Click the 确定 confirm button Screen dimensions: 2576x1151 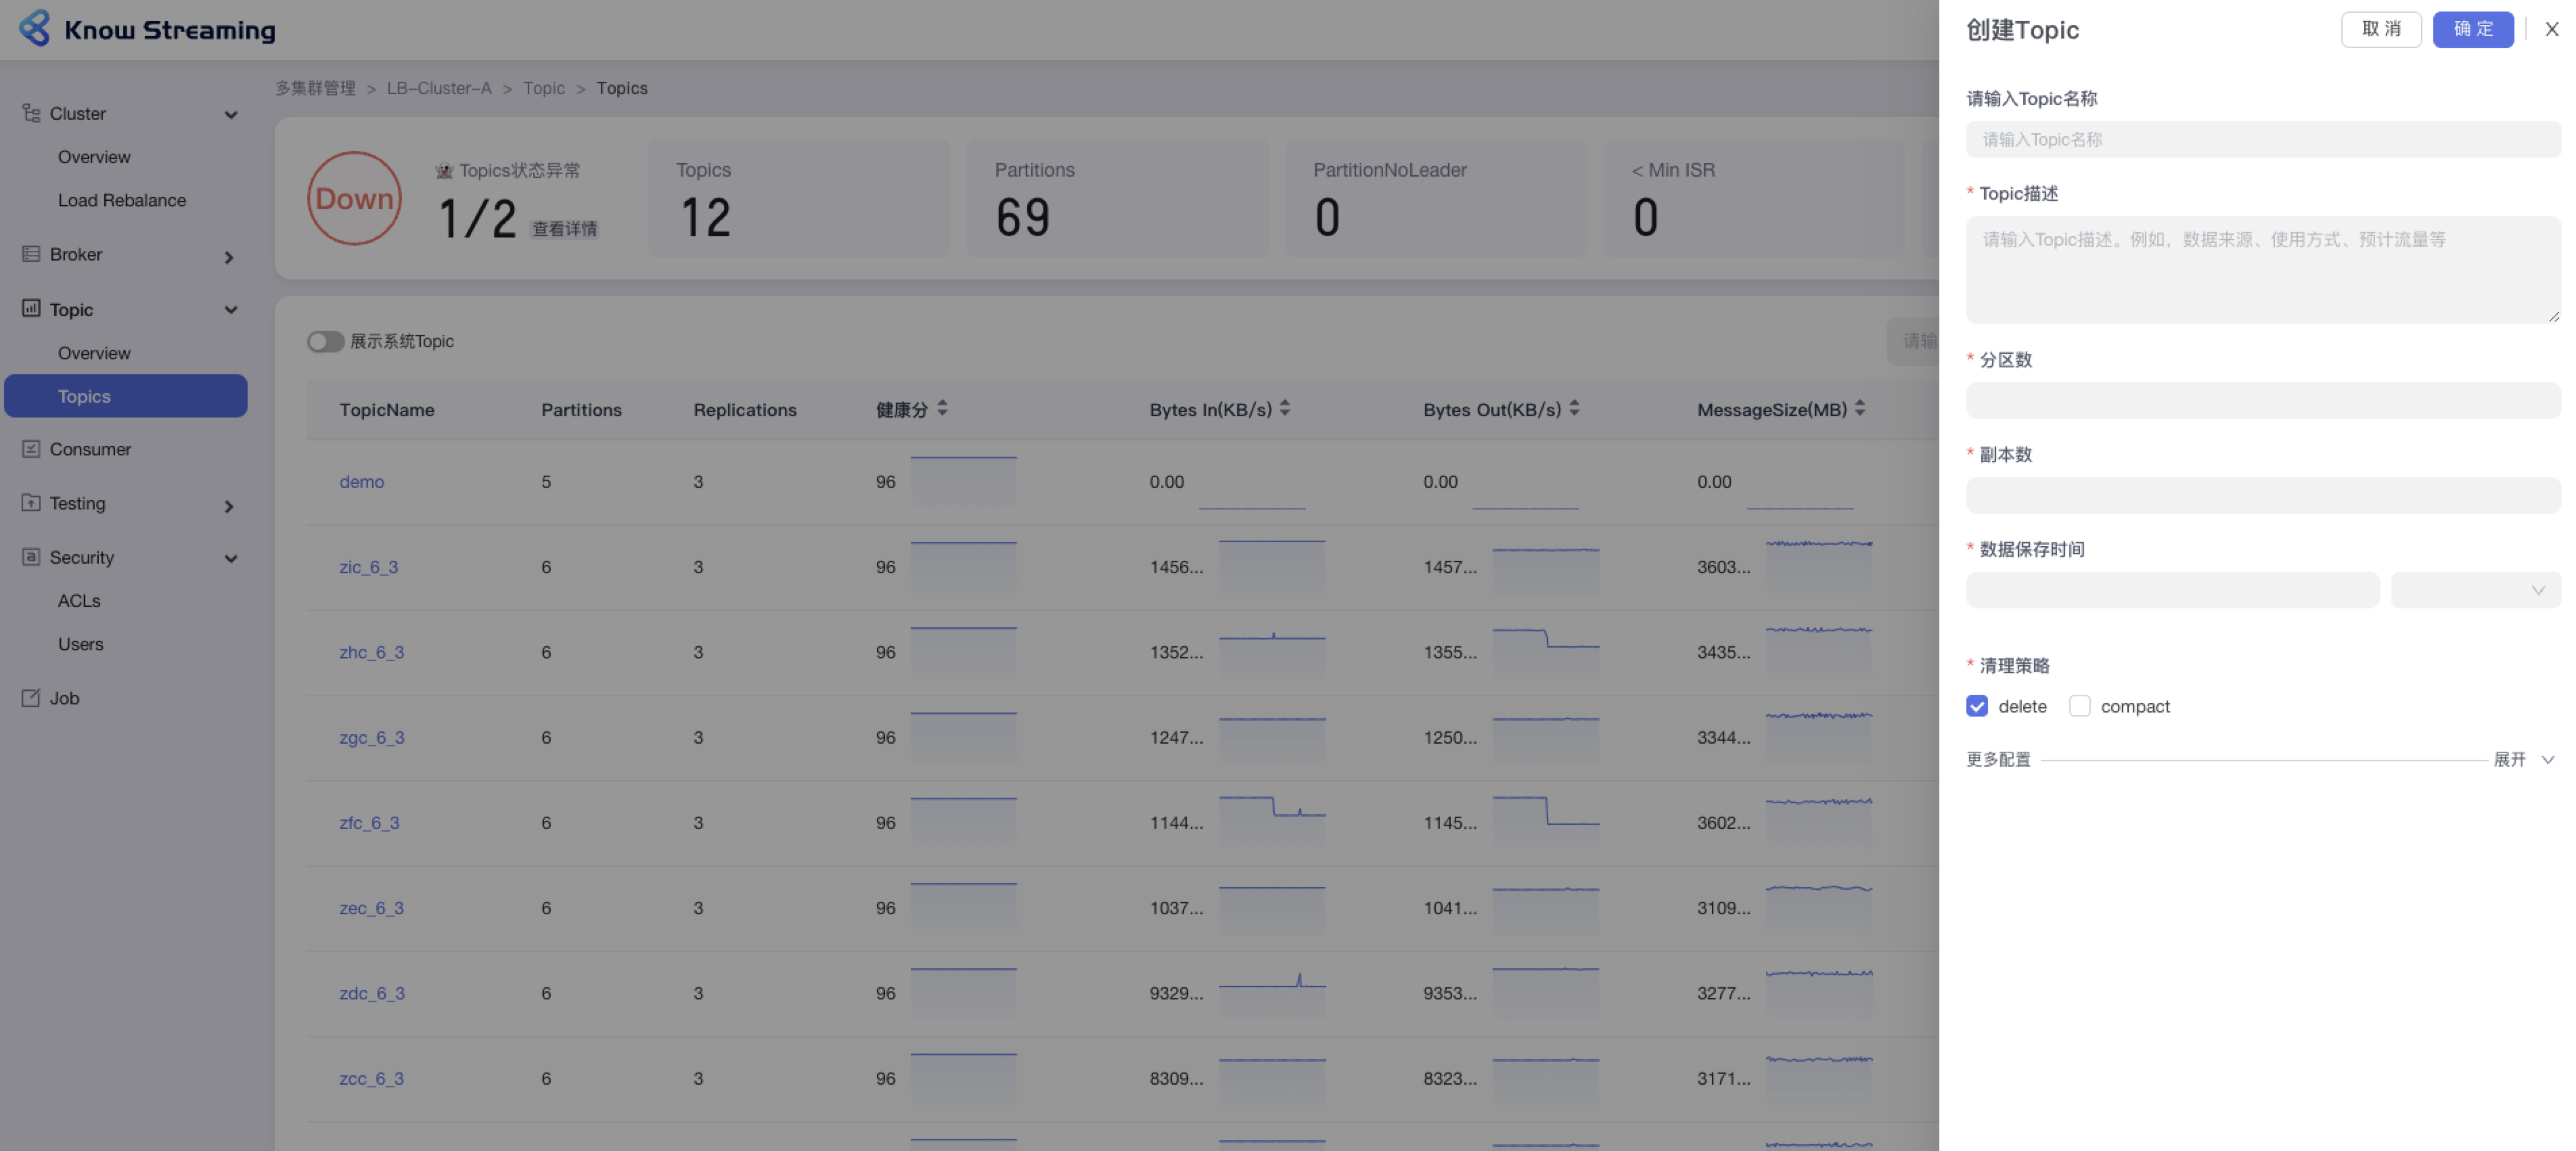tap(2472, 29)
